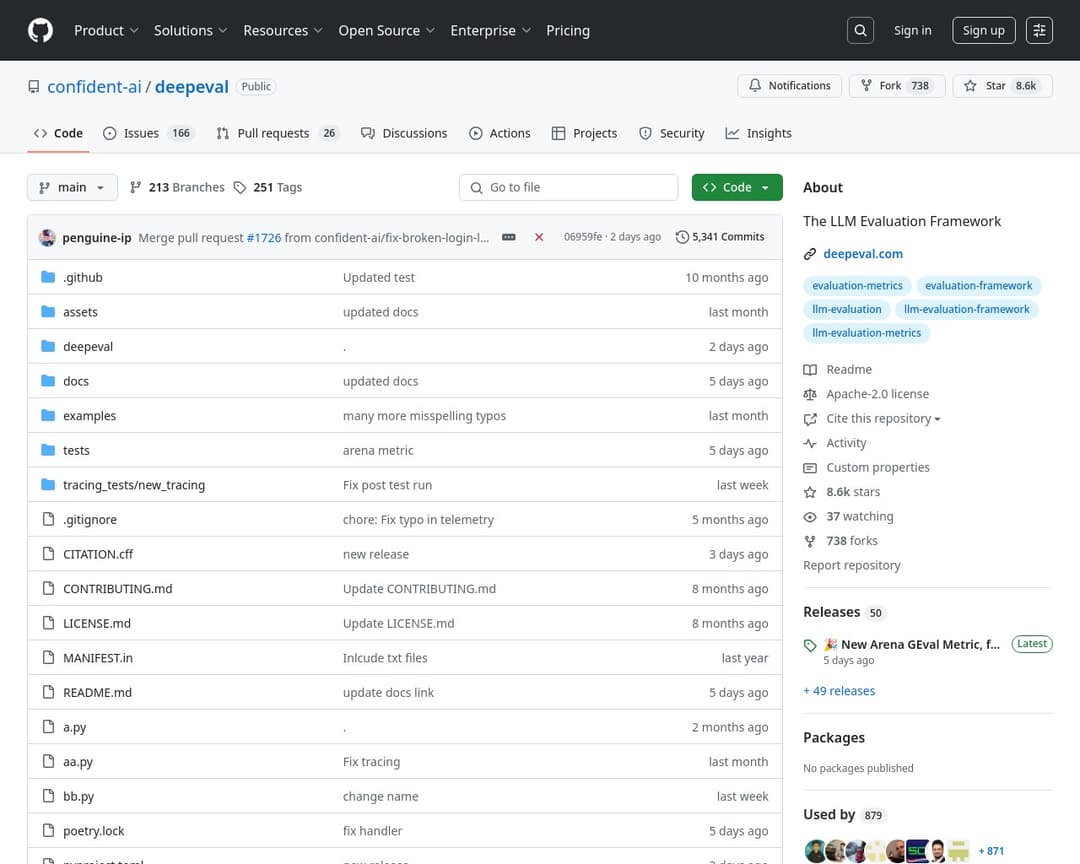This screenshot has height=864, width=1080.
Task: Open the Pricing link
Action: point(568,30)
